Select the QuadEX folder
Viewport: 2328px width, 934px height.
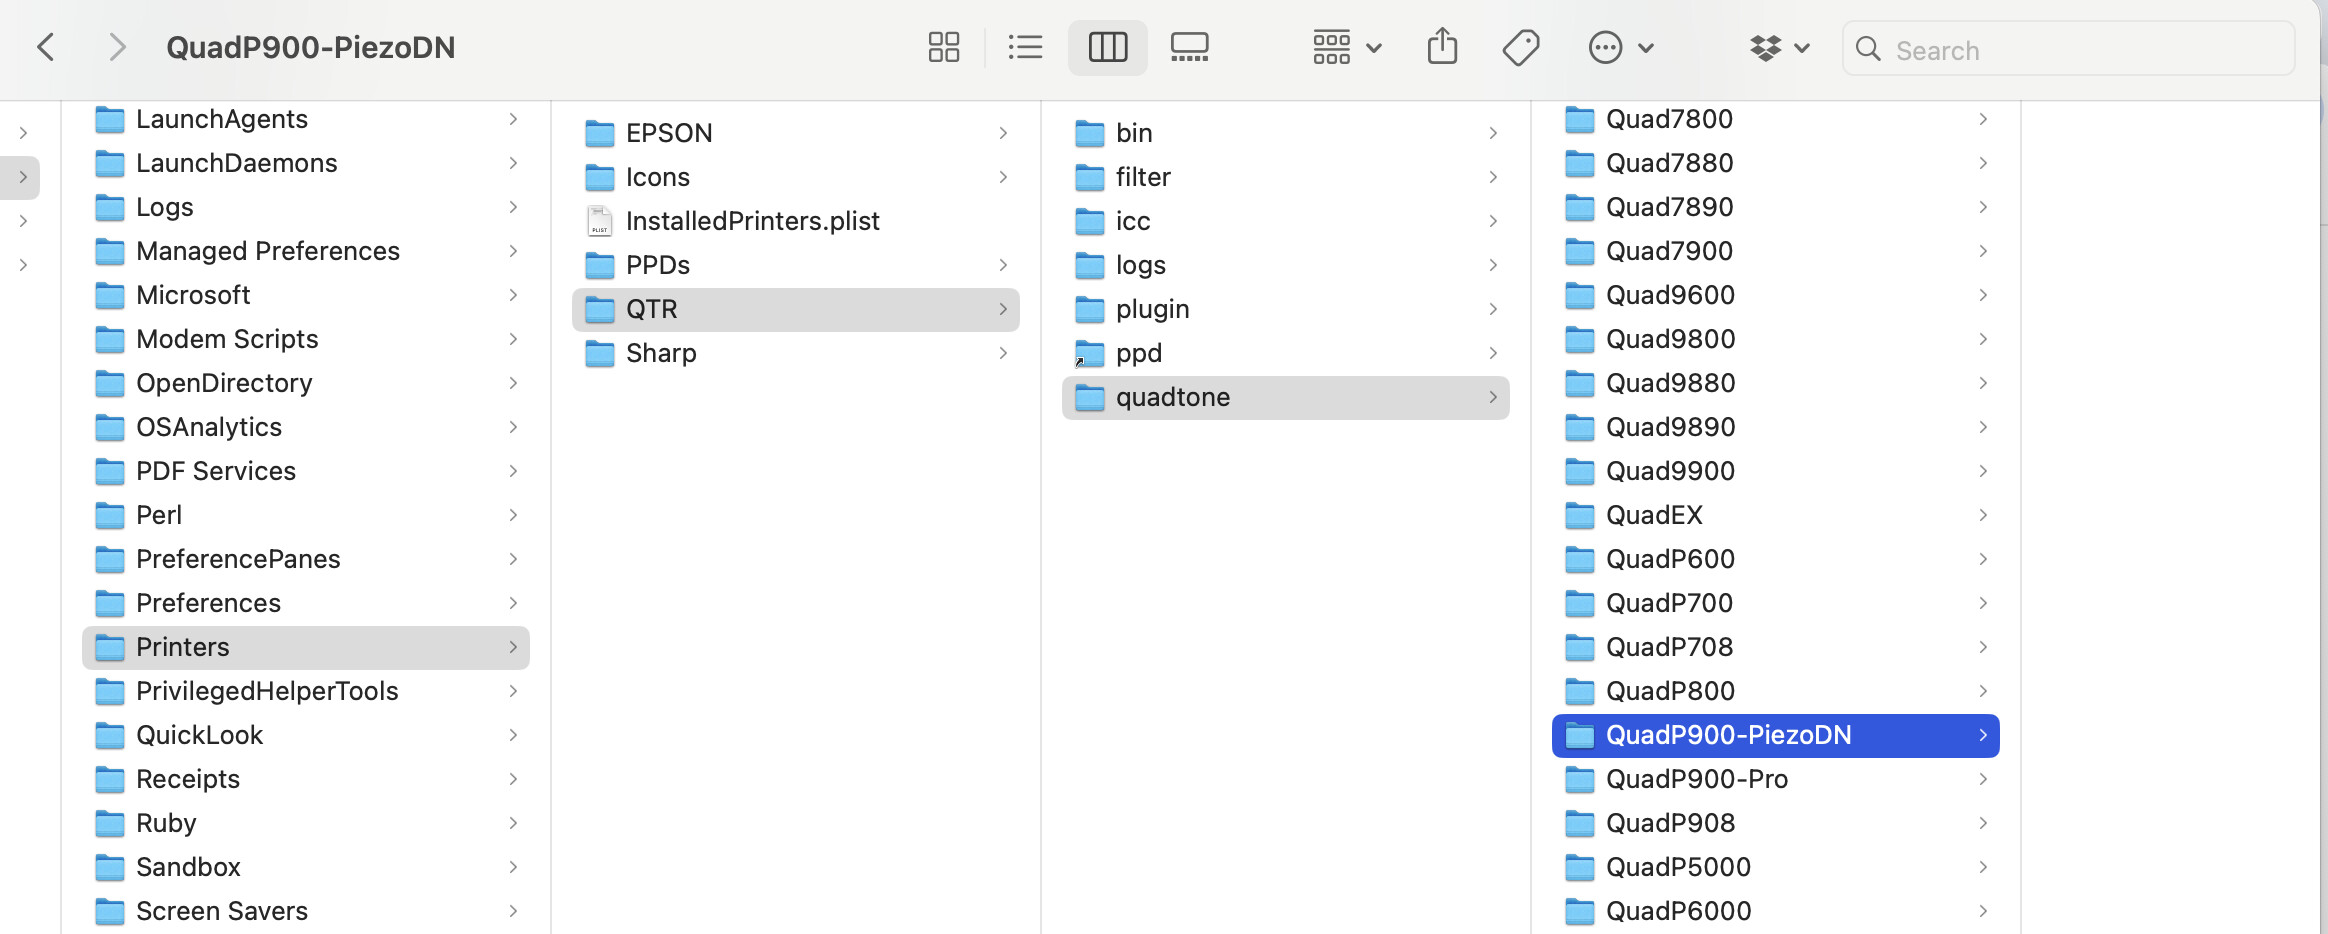click(1654, 515)
